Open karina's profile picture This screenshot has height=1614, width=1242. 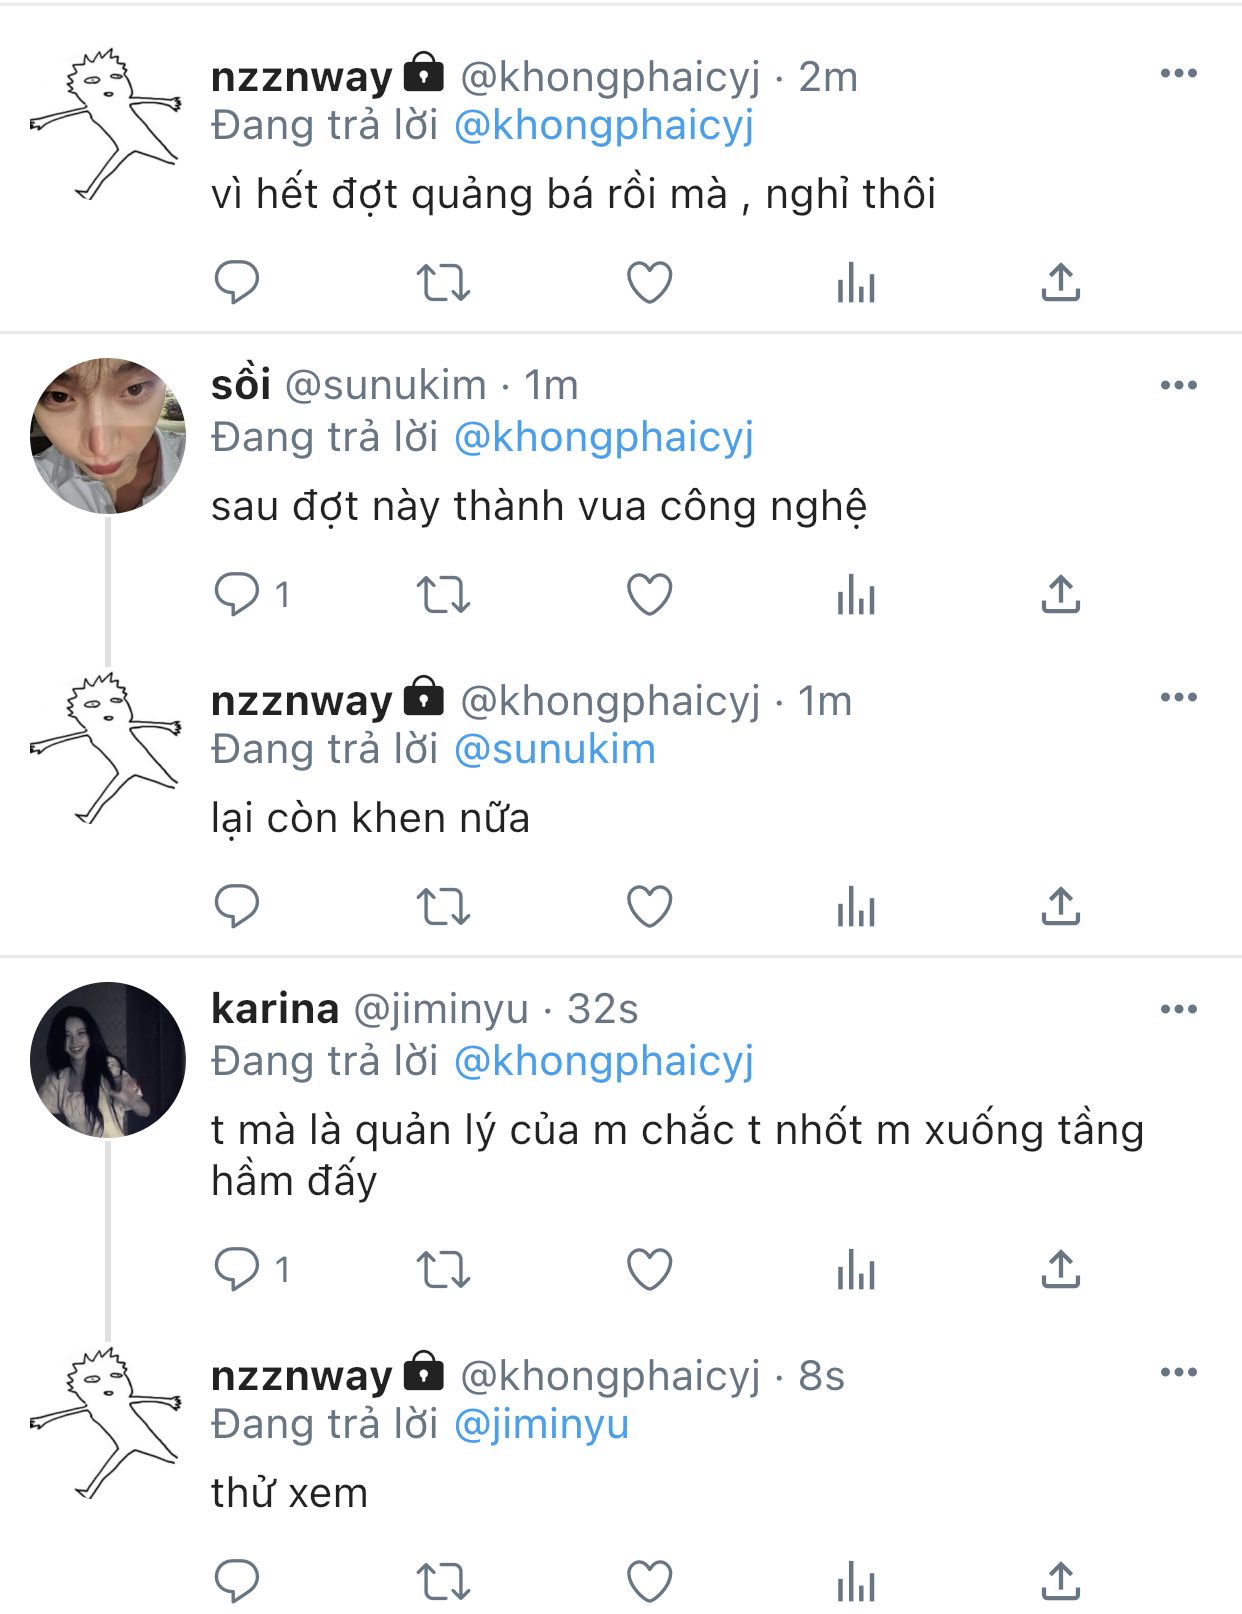(108, 1060)
